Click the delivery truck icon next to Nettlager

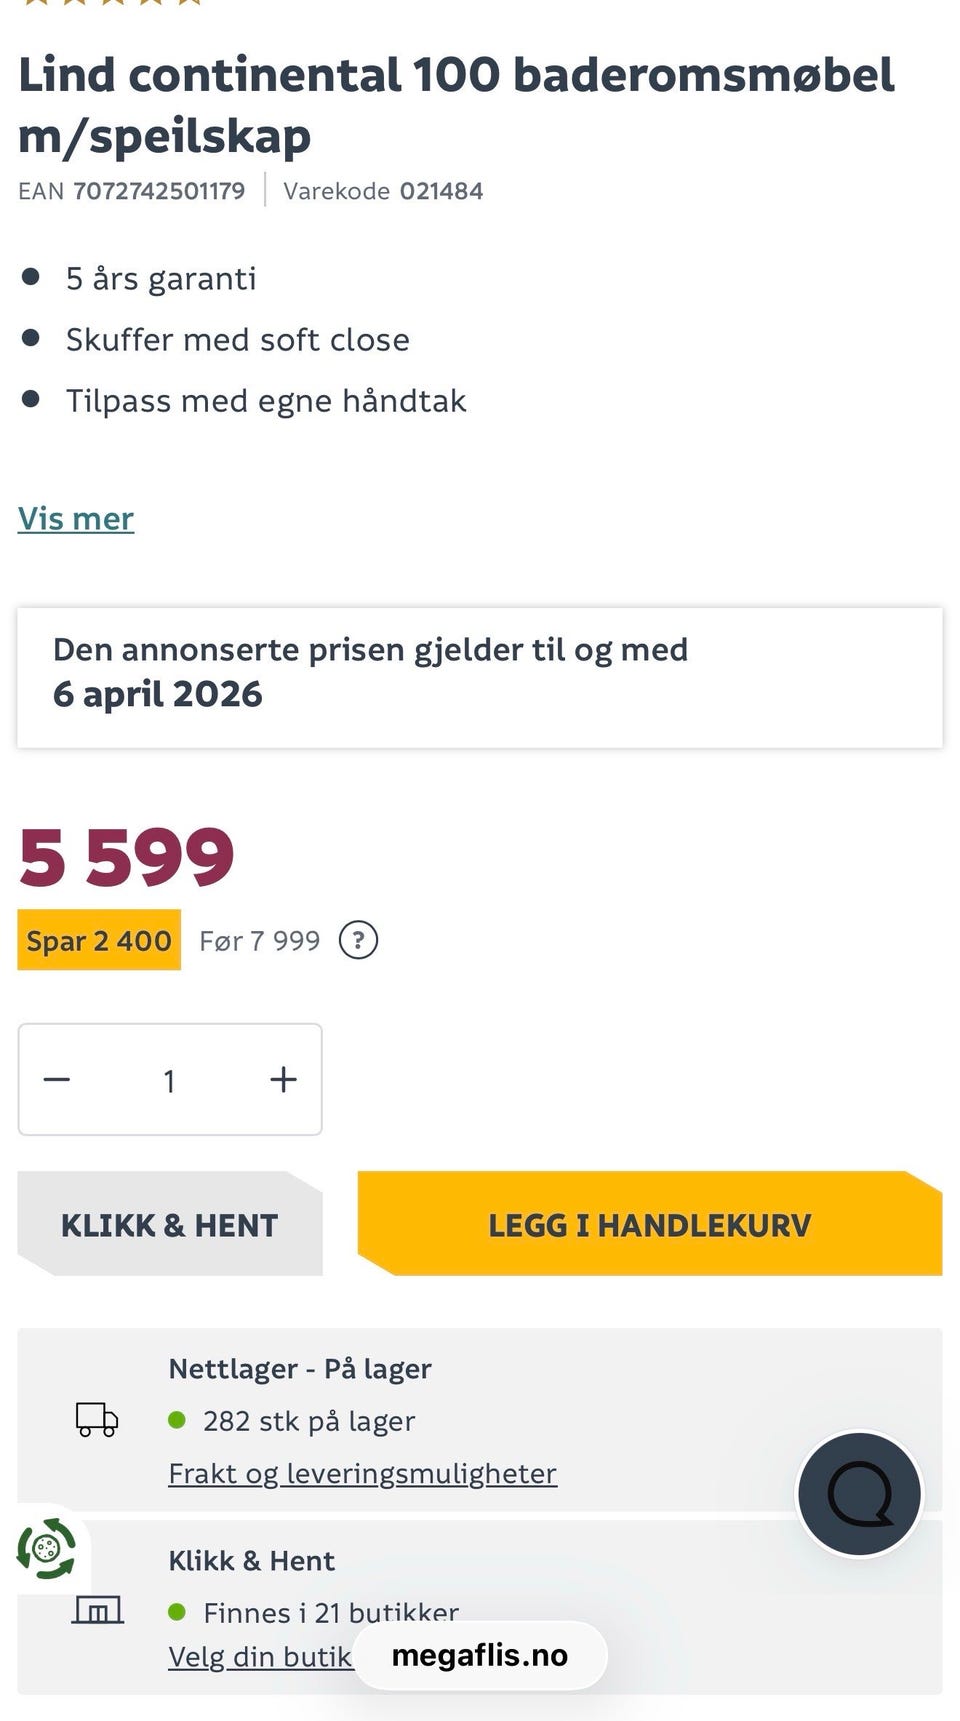[x=96, y=1420]
